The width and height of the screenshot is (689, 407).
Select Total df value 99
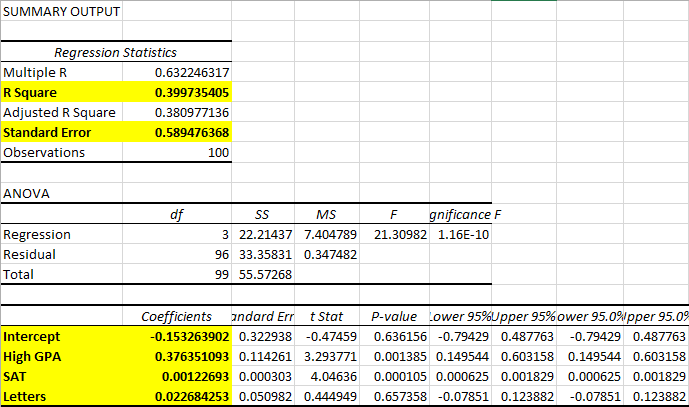[177, 274]
